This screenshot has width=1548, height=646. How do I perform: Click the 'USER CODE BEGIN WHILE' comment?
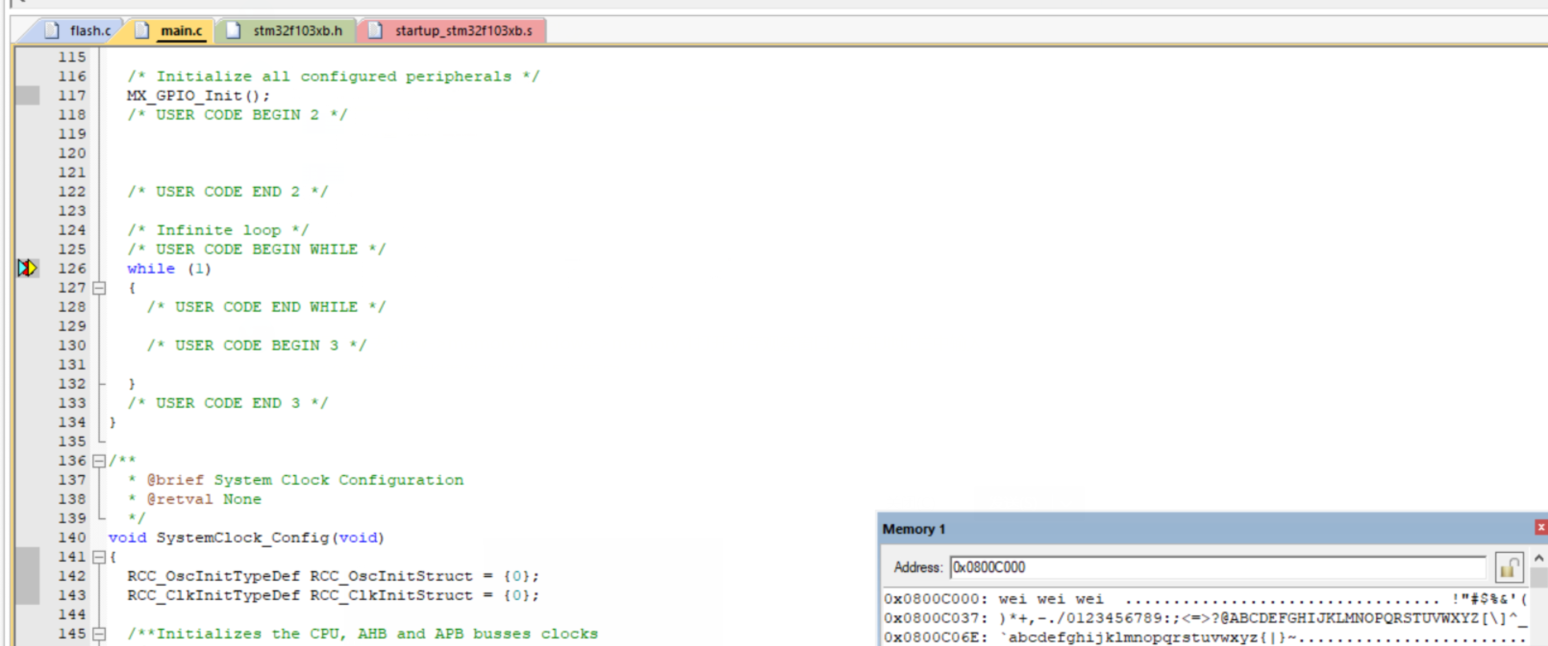coord(256,249)
